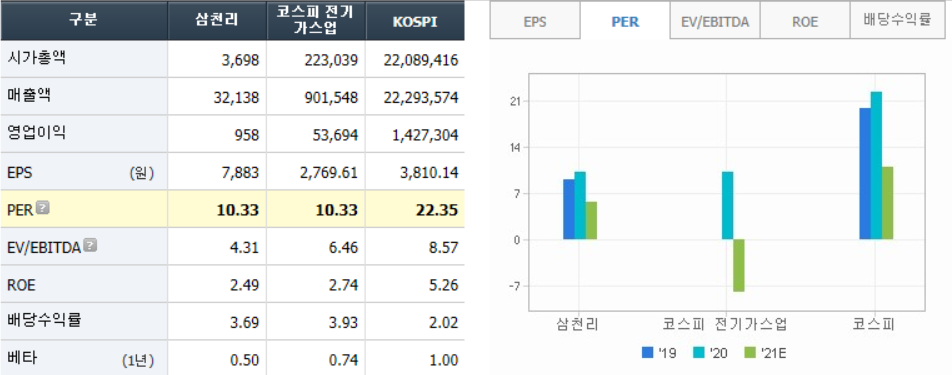Click the 구분 column header
Screen dimensions: 952x375
pyautogui.click(x=83, y=21)
